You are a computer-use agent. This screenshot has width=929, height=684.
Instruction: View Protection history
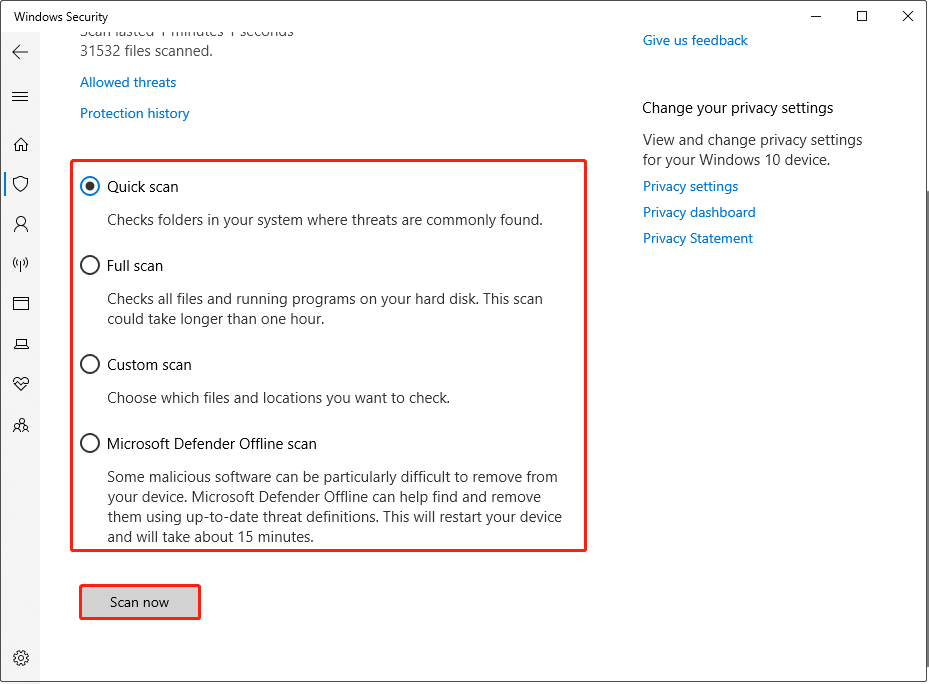134,113
